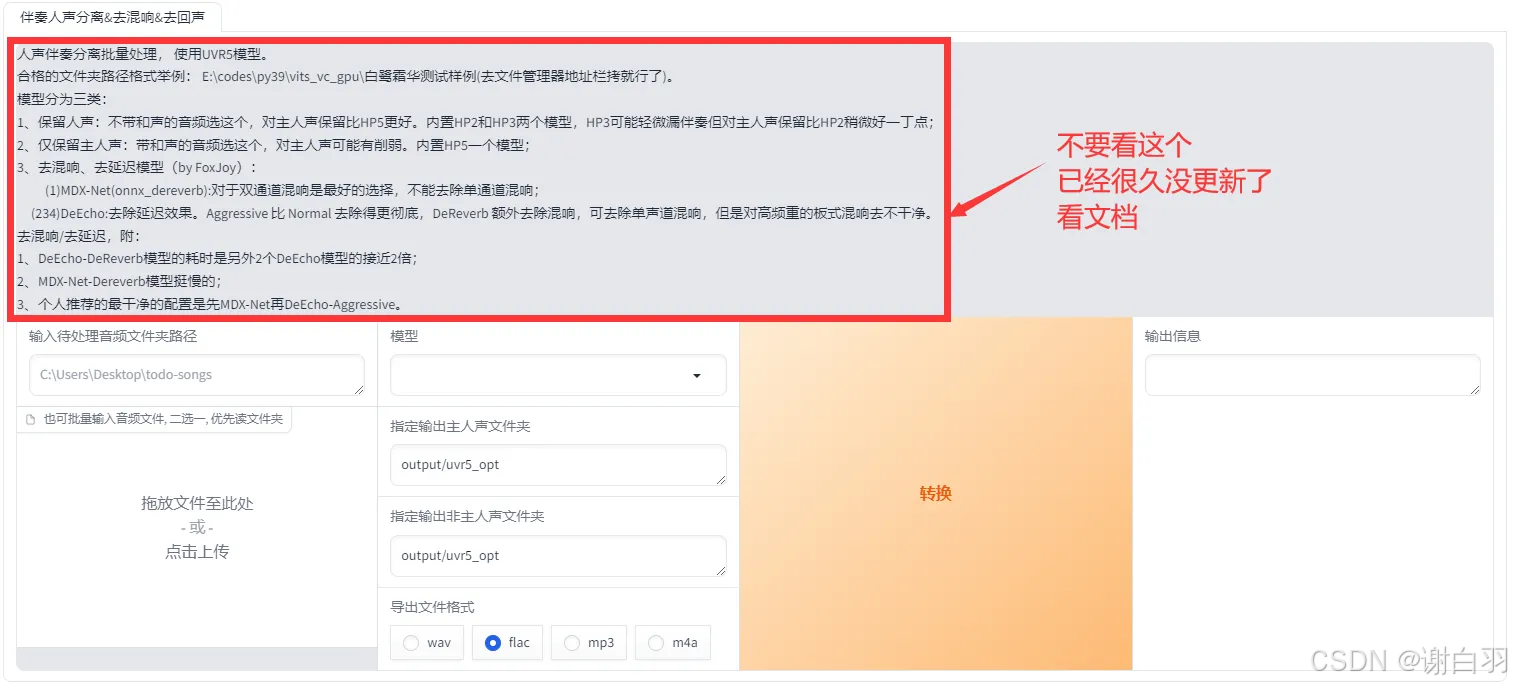1514x687 pixels.
Task: Click the 模型 dropdown arrow icon
Action: click(x=696, y=376)
